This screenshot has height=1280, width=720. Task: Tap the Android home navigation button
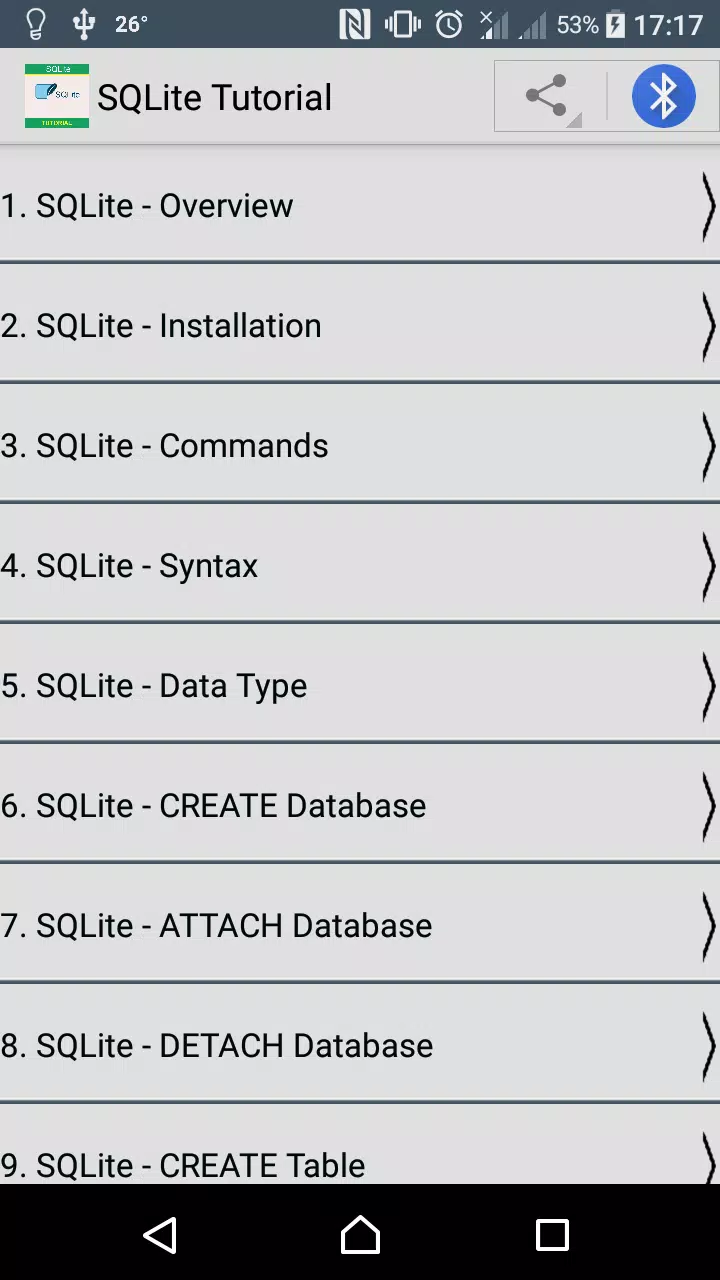pyautogui.click(x=360, y=1236)
